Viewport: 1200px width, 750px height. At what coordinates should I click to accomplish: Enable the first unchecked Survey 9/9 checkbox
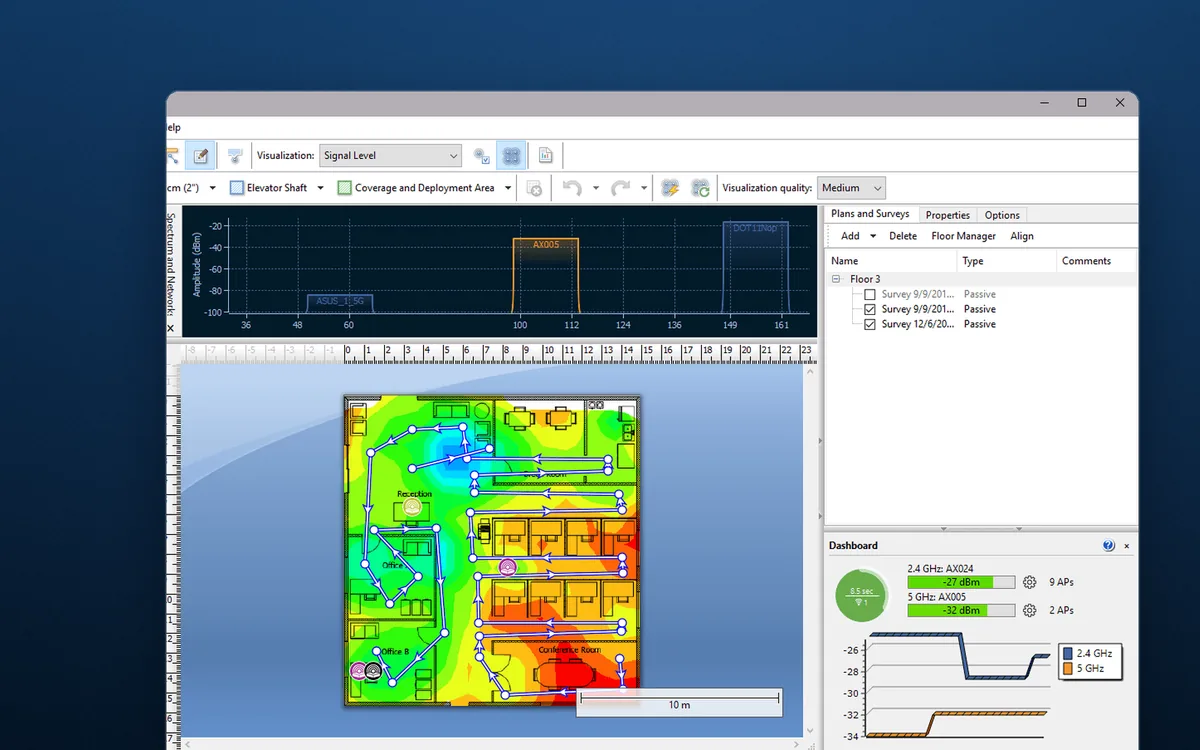870,295
